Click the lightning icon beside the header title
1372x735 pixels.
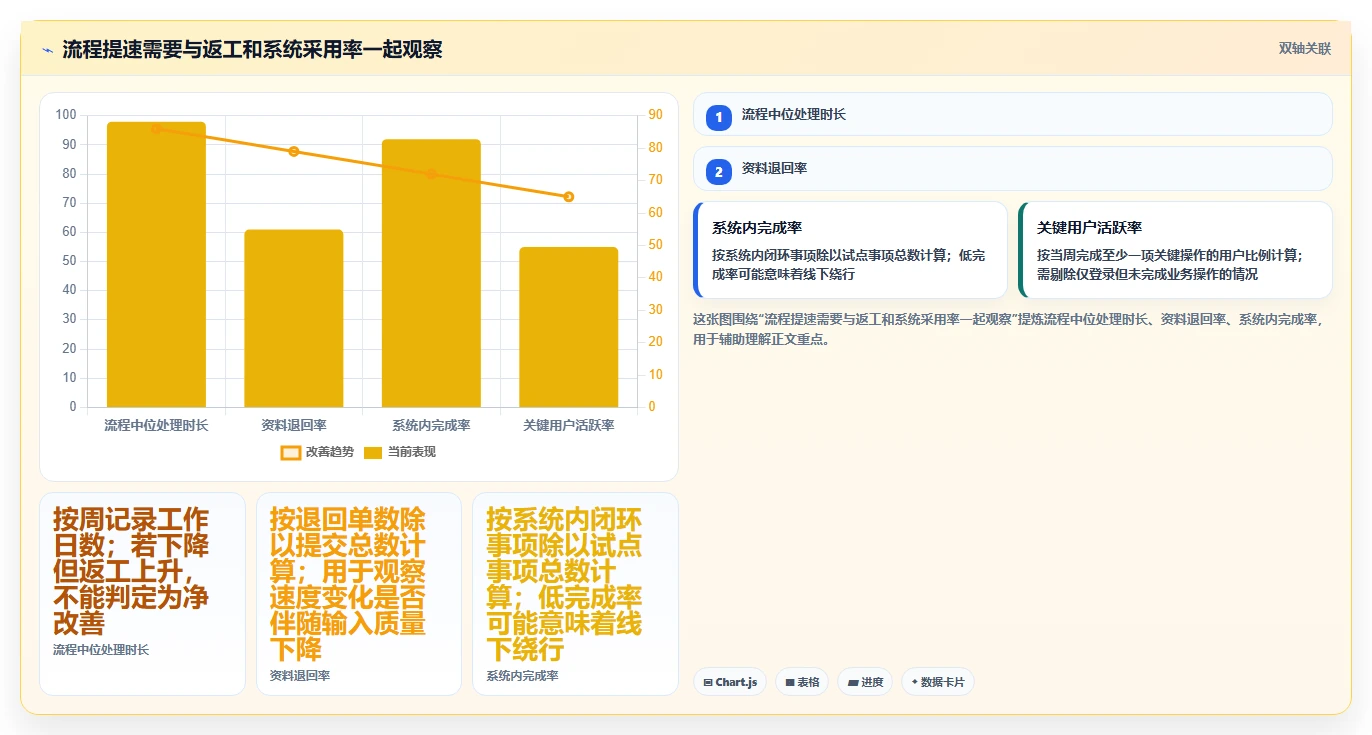click(x=47, y=50)
